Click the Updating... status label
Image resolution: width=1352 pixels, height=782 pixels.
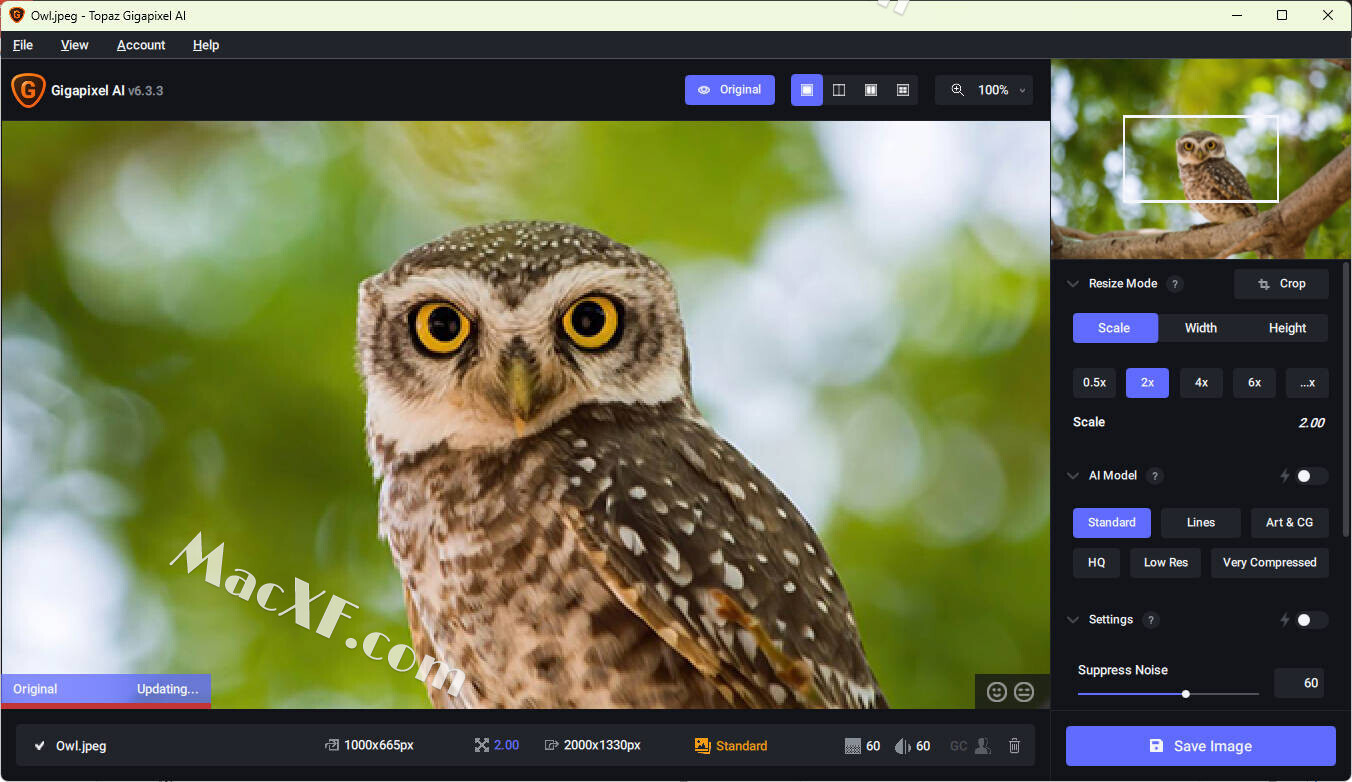pos(168,689)
